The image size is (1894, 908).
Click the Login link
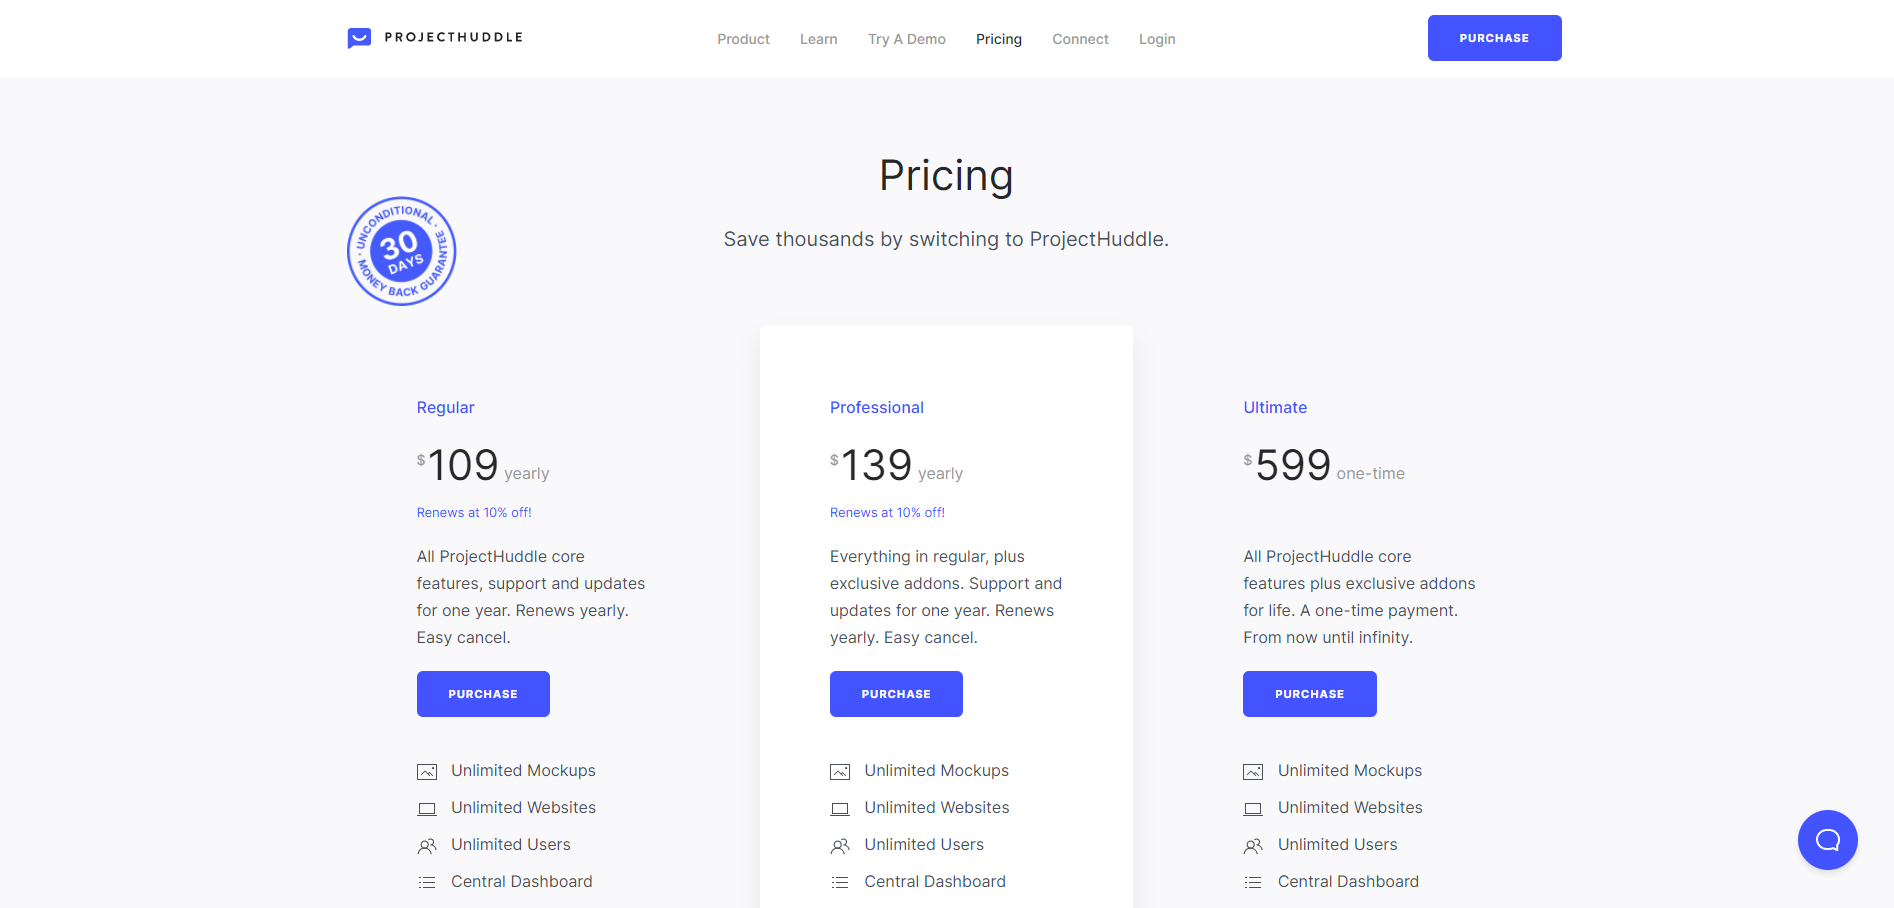coord(1156,39)
